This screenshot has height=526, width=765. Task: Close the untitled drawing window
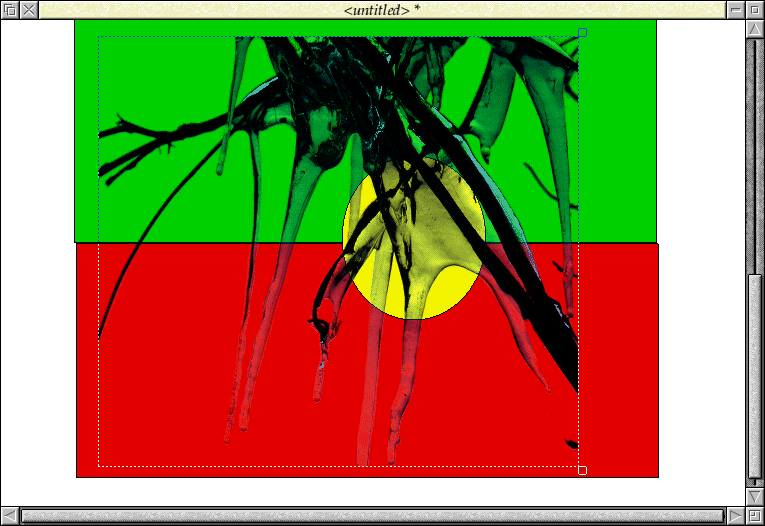click(29, 9)
